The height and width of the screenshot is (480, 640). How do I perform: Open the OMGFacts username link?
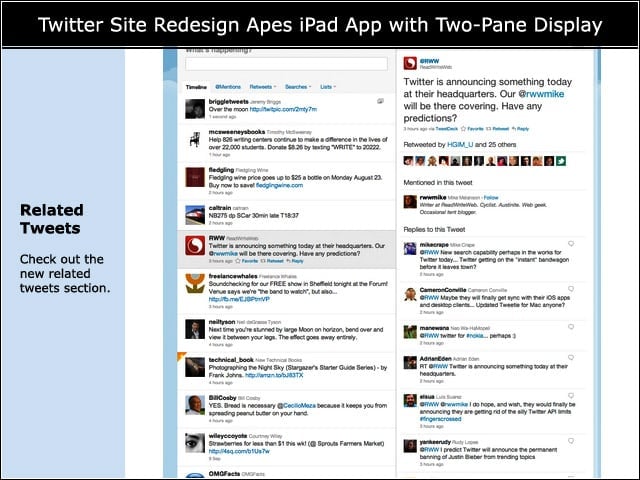[x=224, y=474]
